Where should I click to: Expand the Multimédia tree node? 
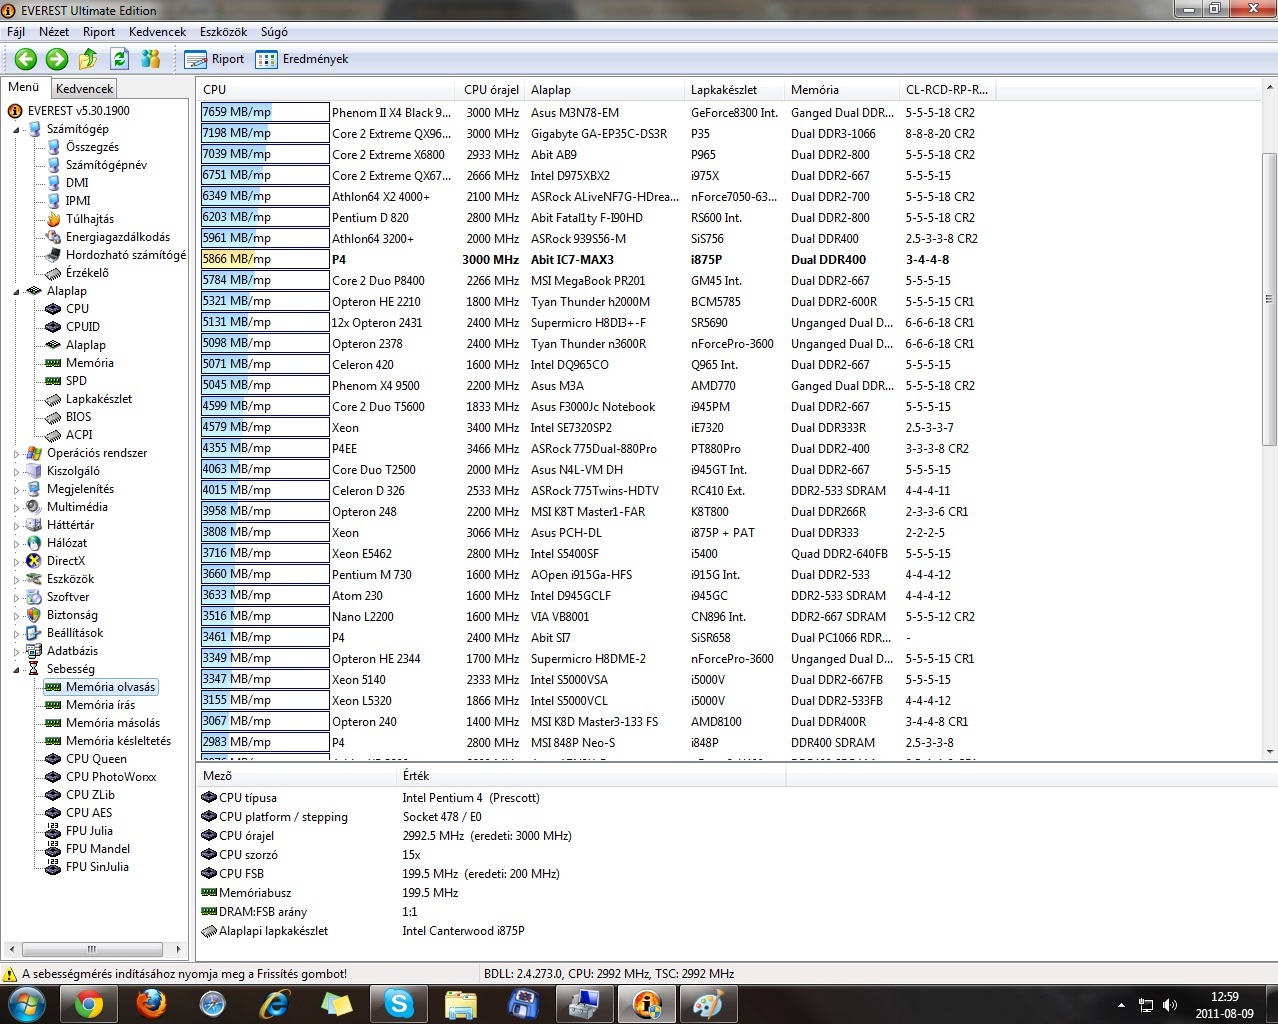pos(17,508)
